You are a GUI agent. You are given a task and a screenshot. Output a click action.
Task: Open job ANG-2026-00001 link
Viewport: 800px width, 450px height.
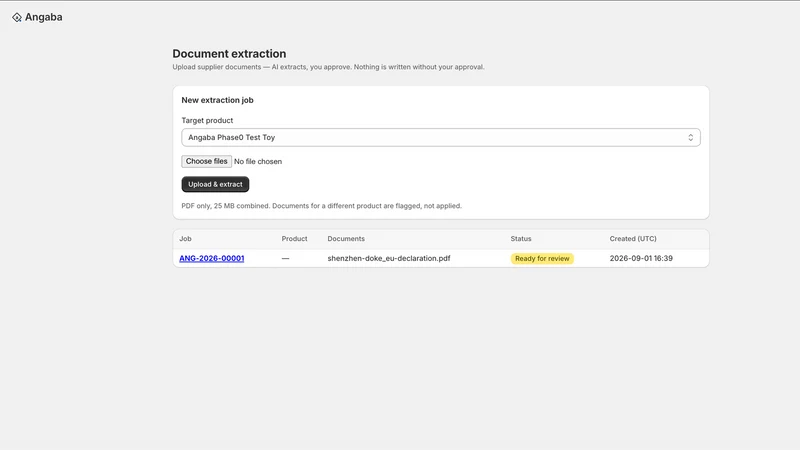click(x=212, y=258)
